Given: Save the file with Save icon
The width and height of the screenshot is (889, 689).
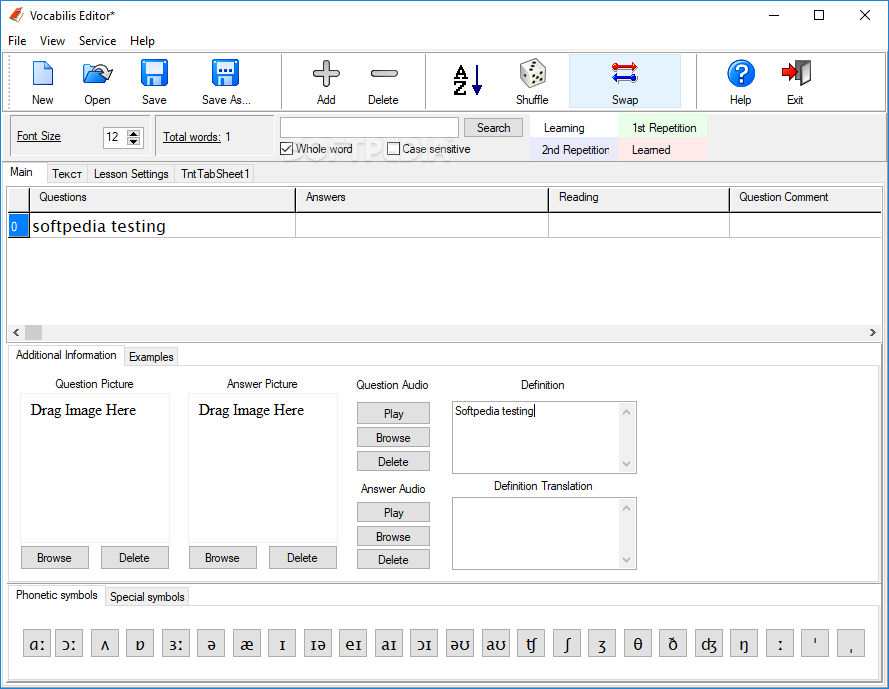Looking at the screenshot, I should pyautogui.click(x=154, y=82).
